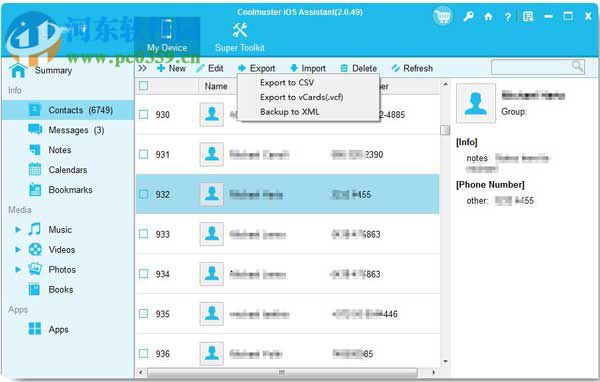Click the Export toolbar button
This screenshot has width=600, height=382.
pos(256,68)
